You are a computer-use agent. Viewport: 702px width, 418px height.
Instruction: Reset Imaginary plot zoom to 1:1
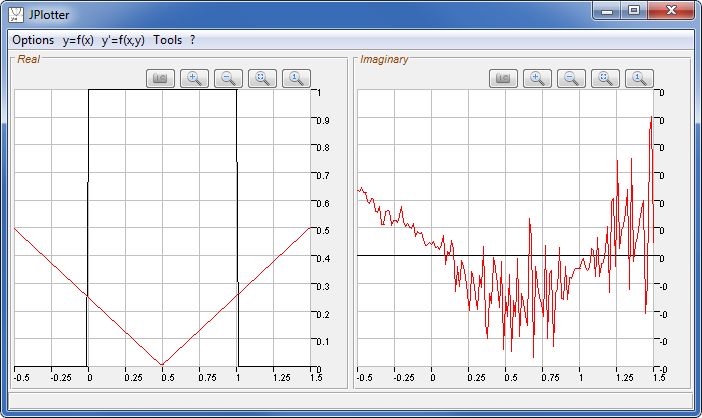tap(640, 78)
